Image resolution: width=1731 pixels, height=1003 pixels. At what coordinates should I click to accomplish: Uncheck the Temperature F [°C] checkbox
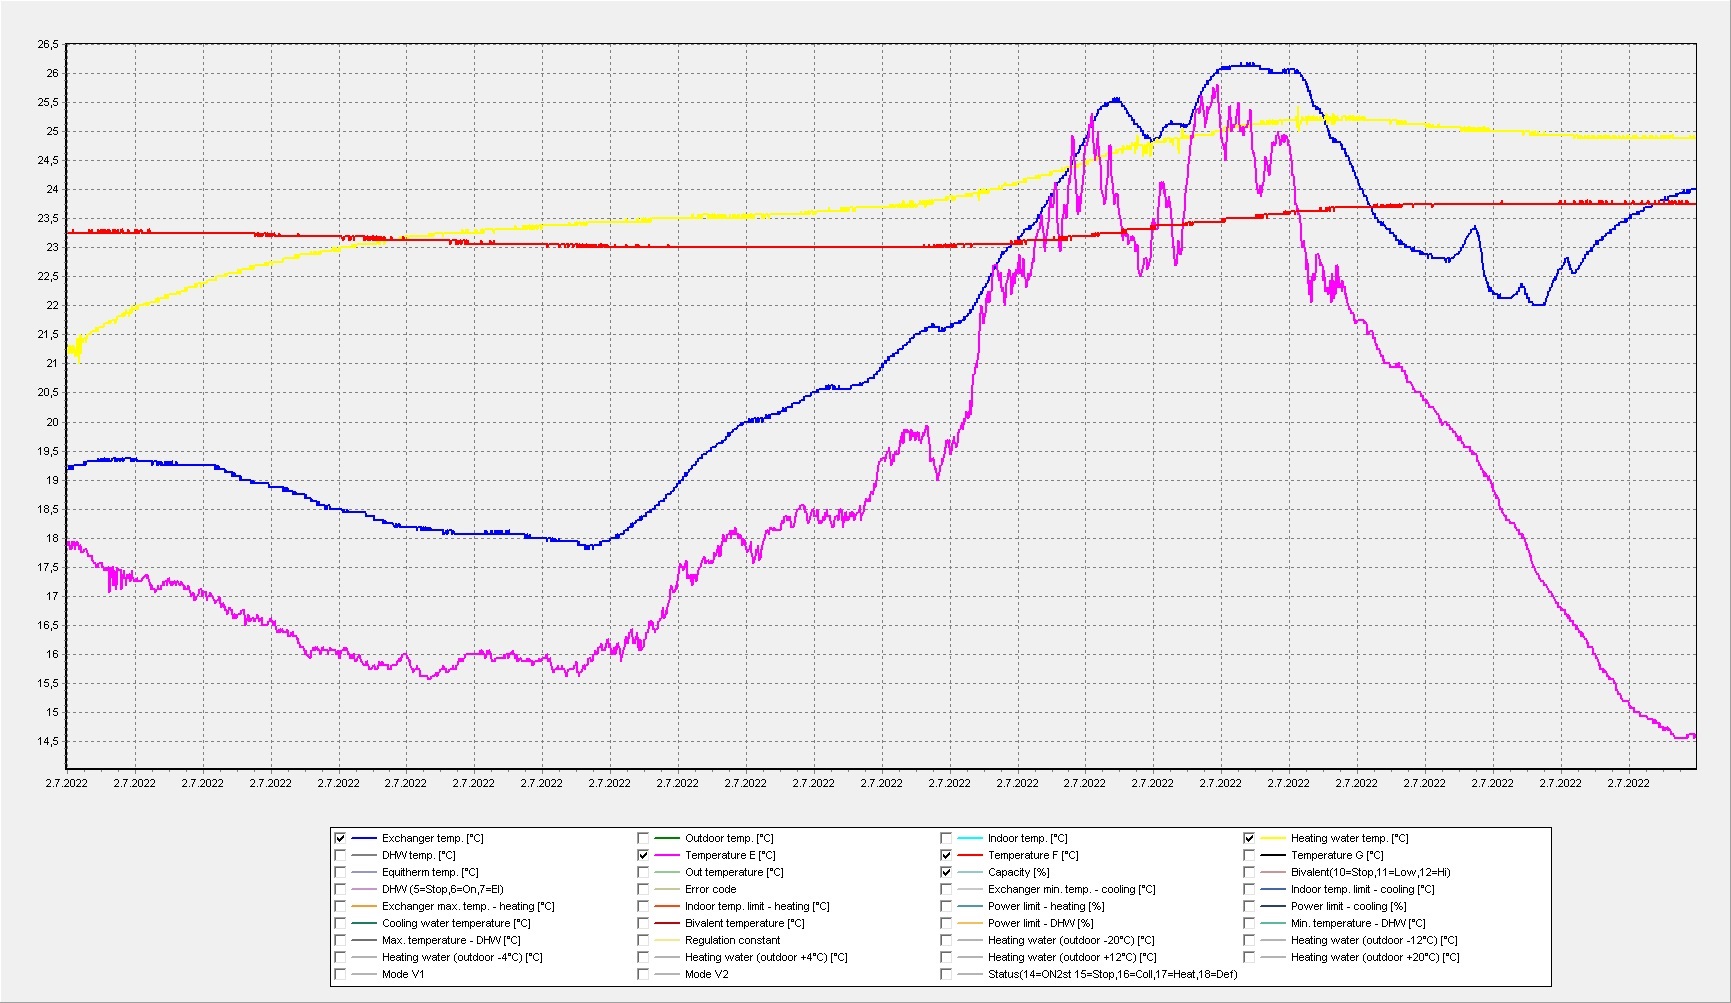[946, 855]
